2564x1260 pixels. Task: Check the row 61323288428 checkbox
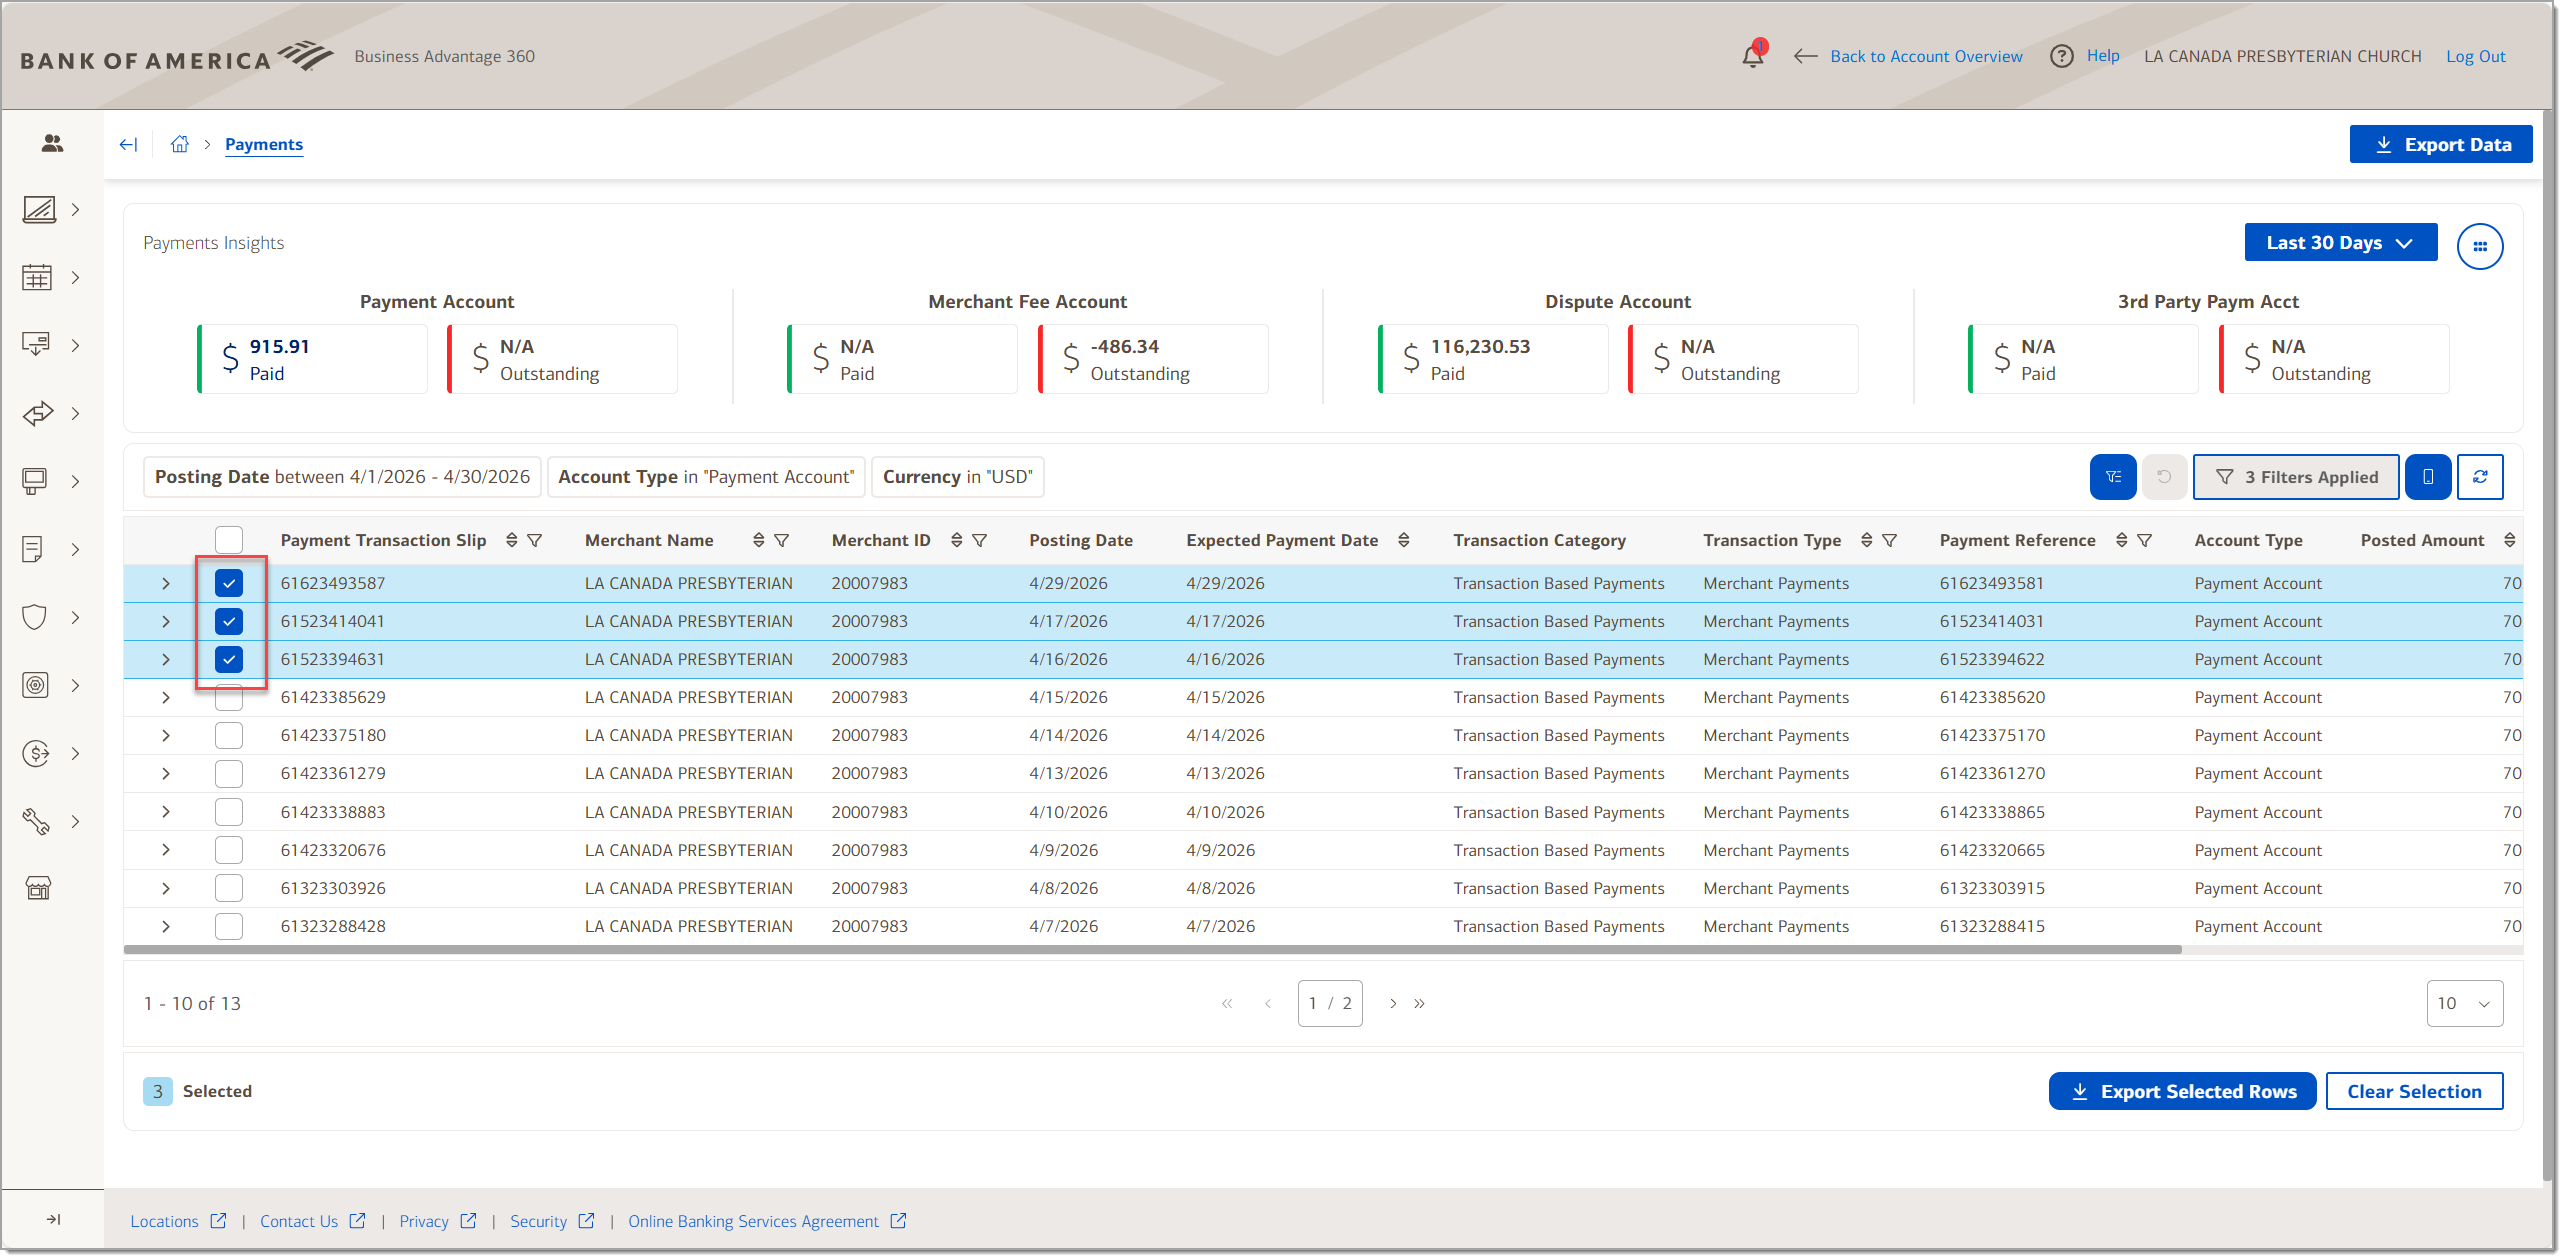pos(229,926)
